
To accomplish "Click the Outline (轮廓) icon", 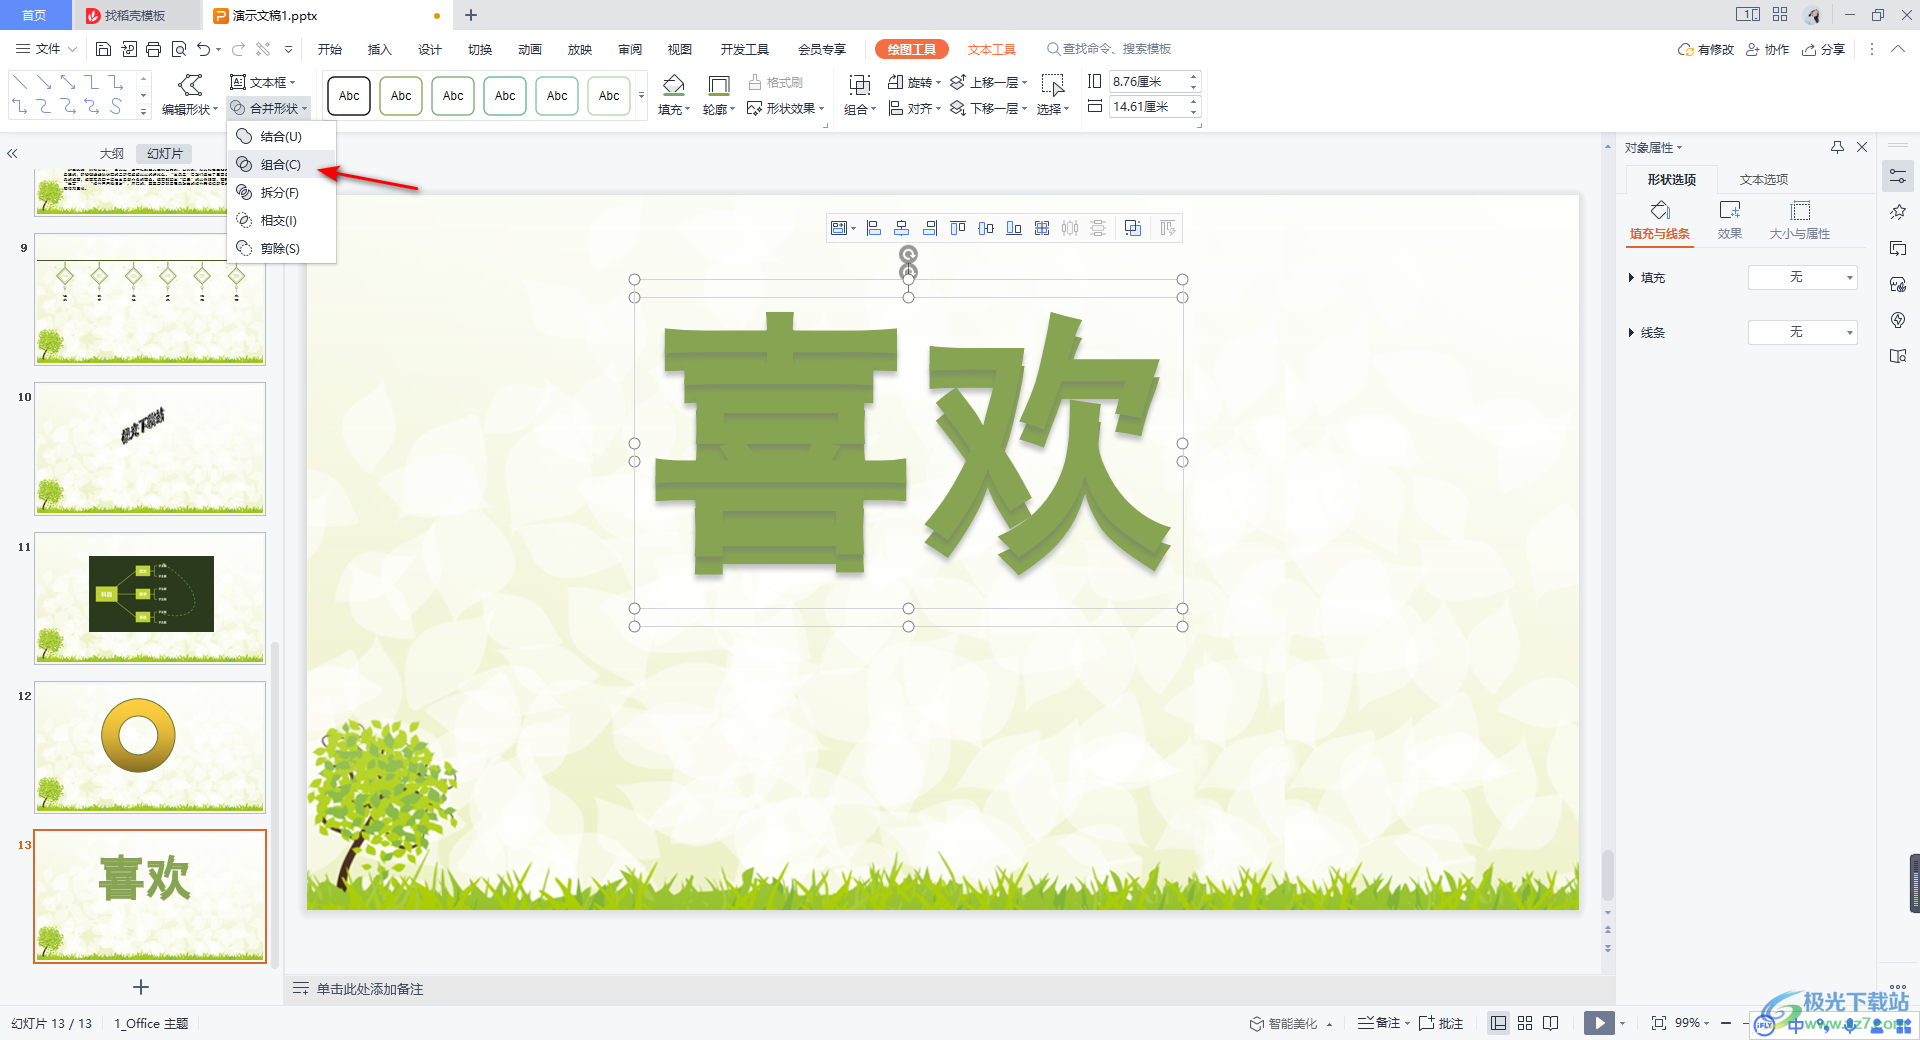I will (x=718, y=86).
